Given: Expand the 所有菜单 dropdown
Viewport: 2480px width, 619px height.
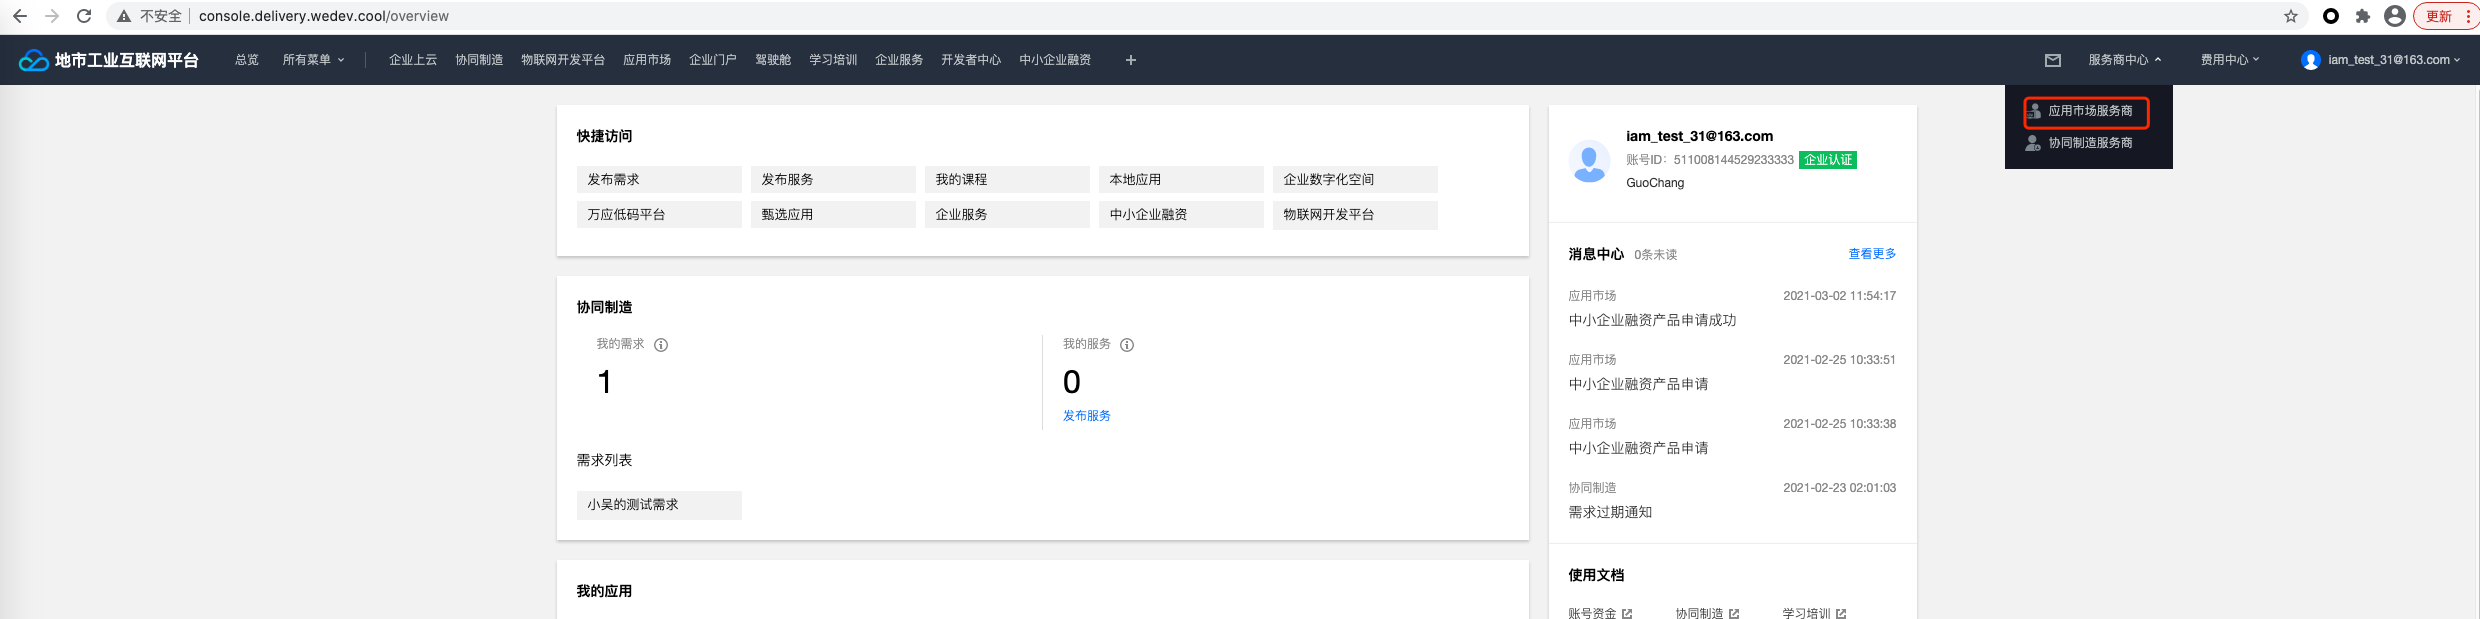Looking at the screenshot, I should click(313, 60).
